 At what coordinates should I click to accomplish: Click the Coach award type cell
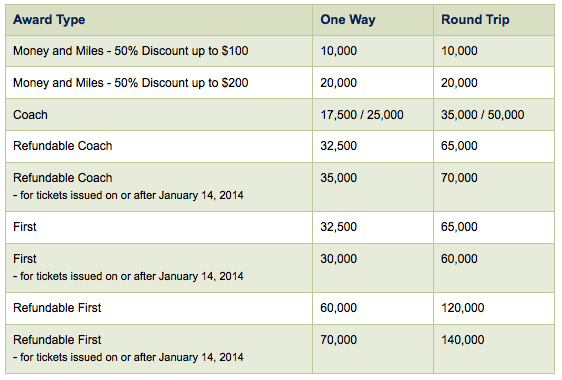[30, 115]
